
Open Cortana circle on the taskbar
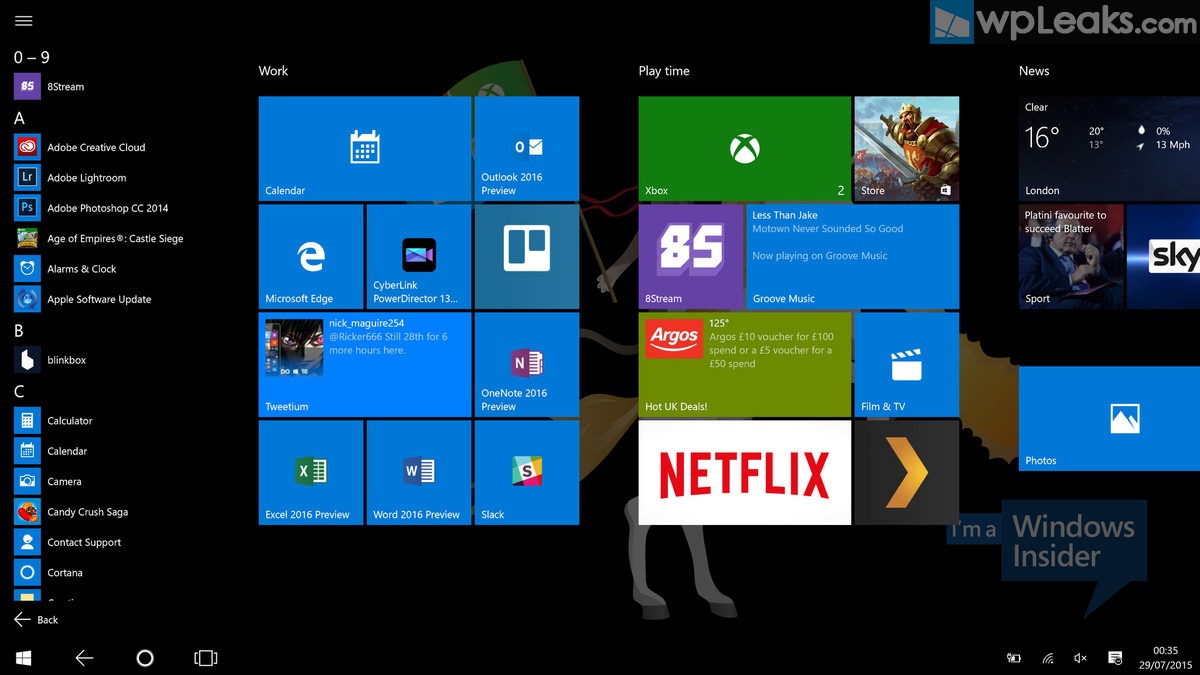[x=145, y=658]
